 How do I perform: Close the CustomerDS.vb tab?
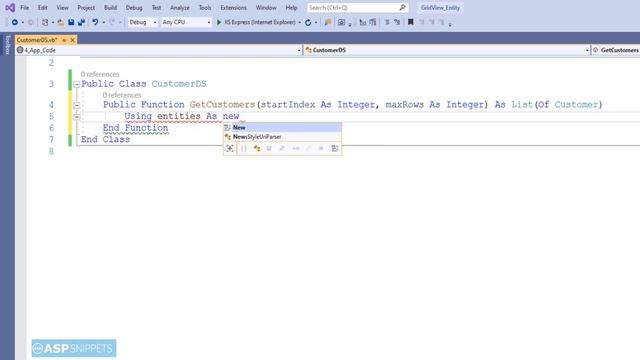coord(73,40)
